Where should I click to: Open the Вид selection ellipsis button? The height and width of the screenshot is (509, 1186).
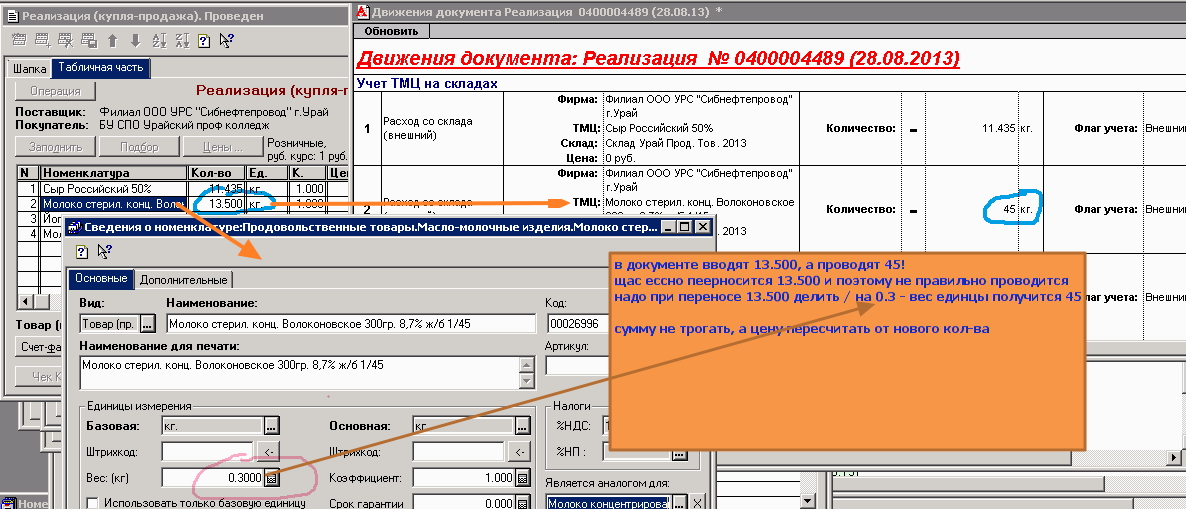tap(148, 323)
